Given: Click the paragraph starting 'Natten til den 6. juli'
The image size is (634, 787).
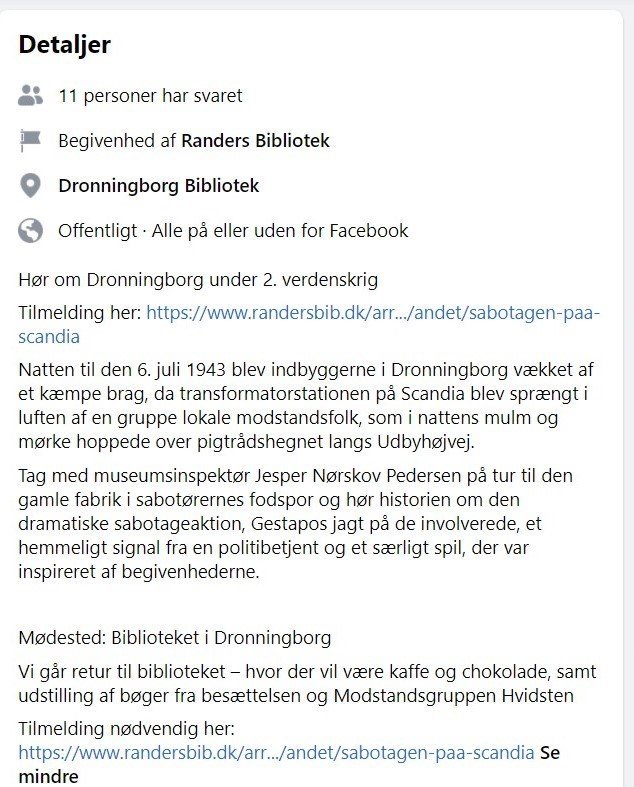Looking at the screenshot, I should [306, 406].
